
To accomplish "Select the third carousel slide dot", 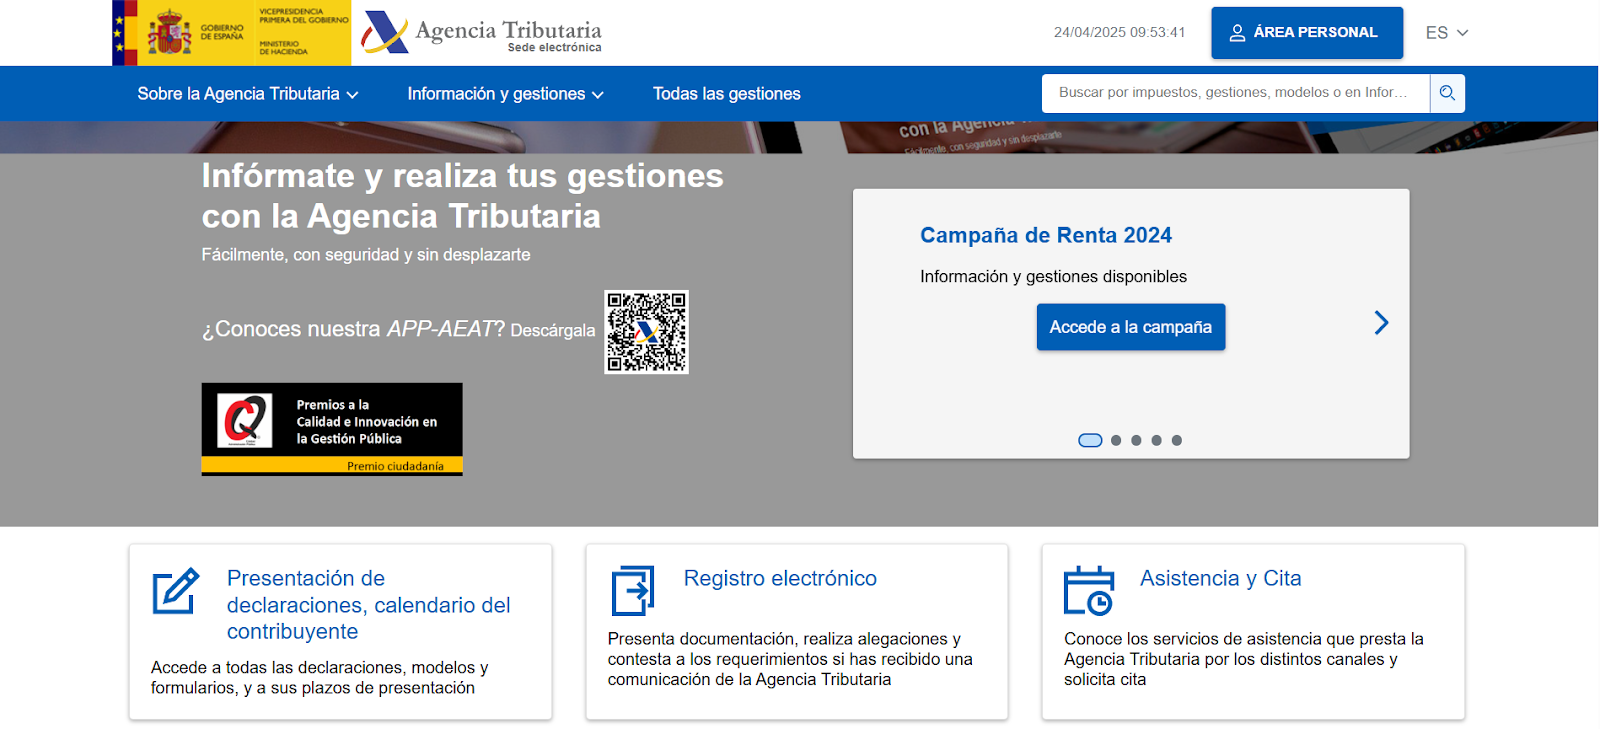I will pyautogui.click(x=1136, y=441).
